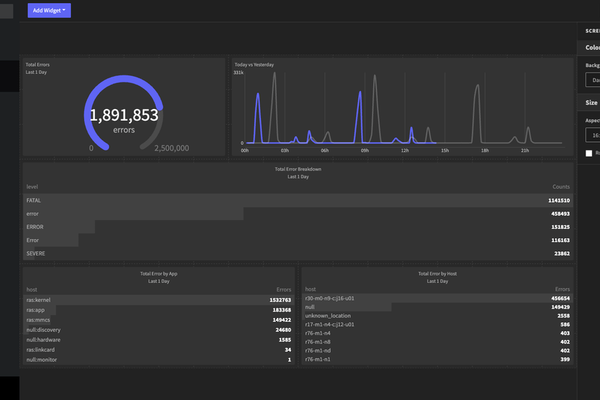Click the 12h x-axis label on chart

click(405, 150)
